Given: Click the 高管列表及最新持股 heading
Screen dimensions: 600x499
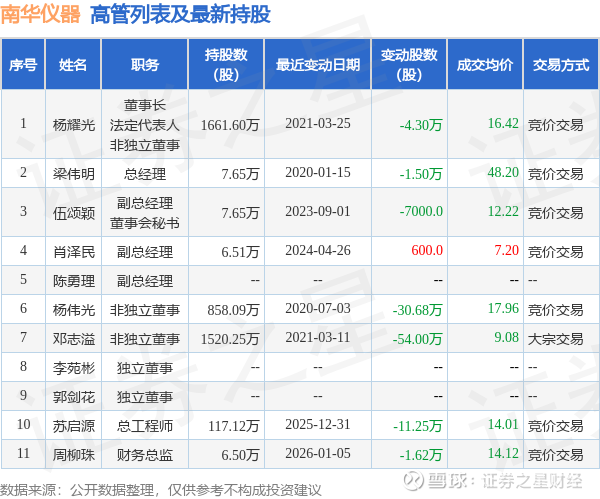Looking at the screenshot, I should (x=181, y=15).
